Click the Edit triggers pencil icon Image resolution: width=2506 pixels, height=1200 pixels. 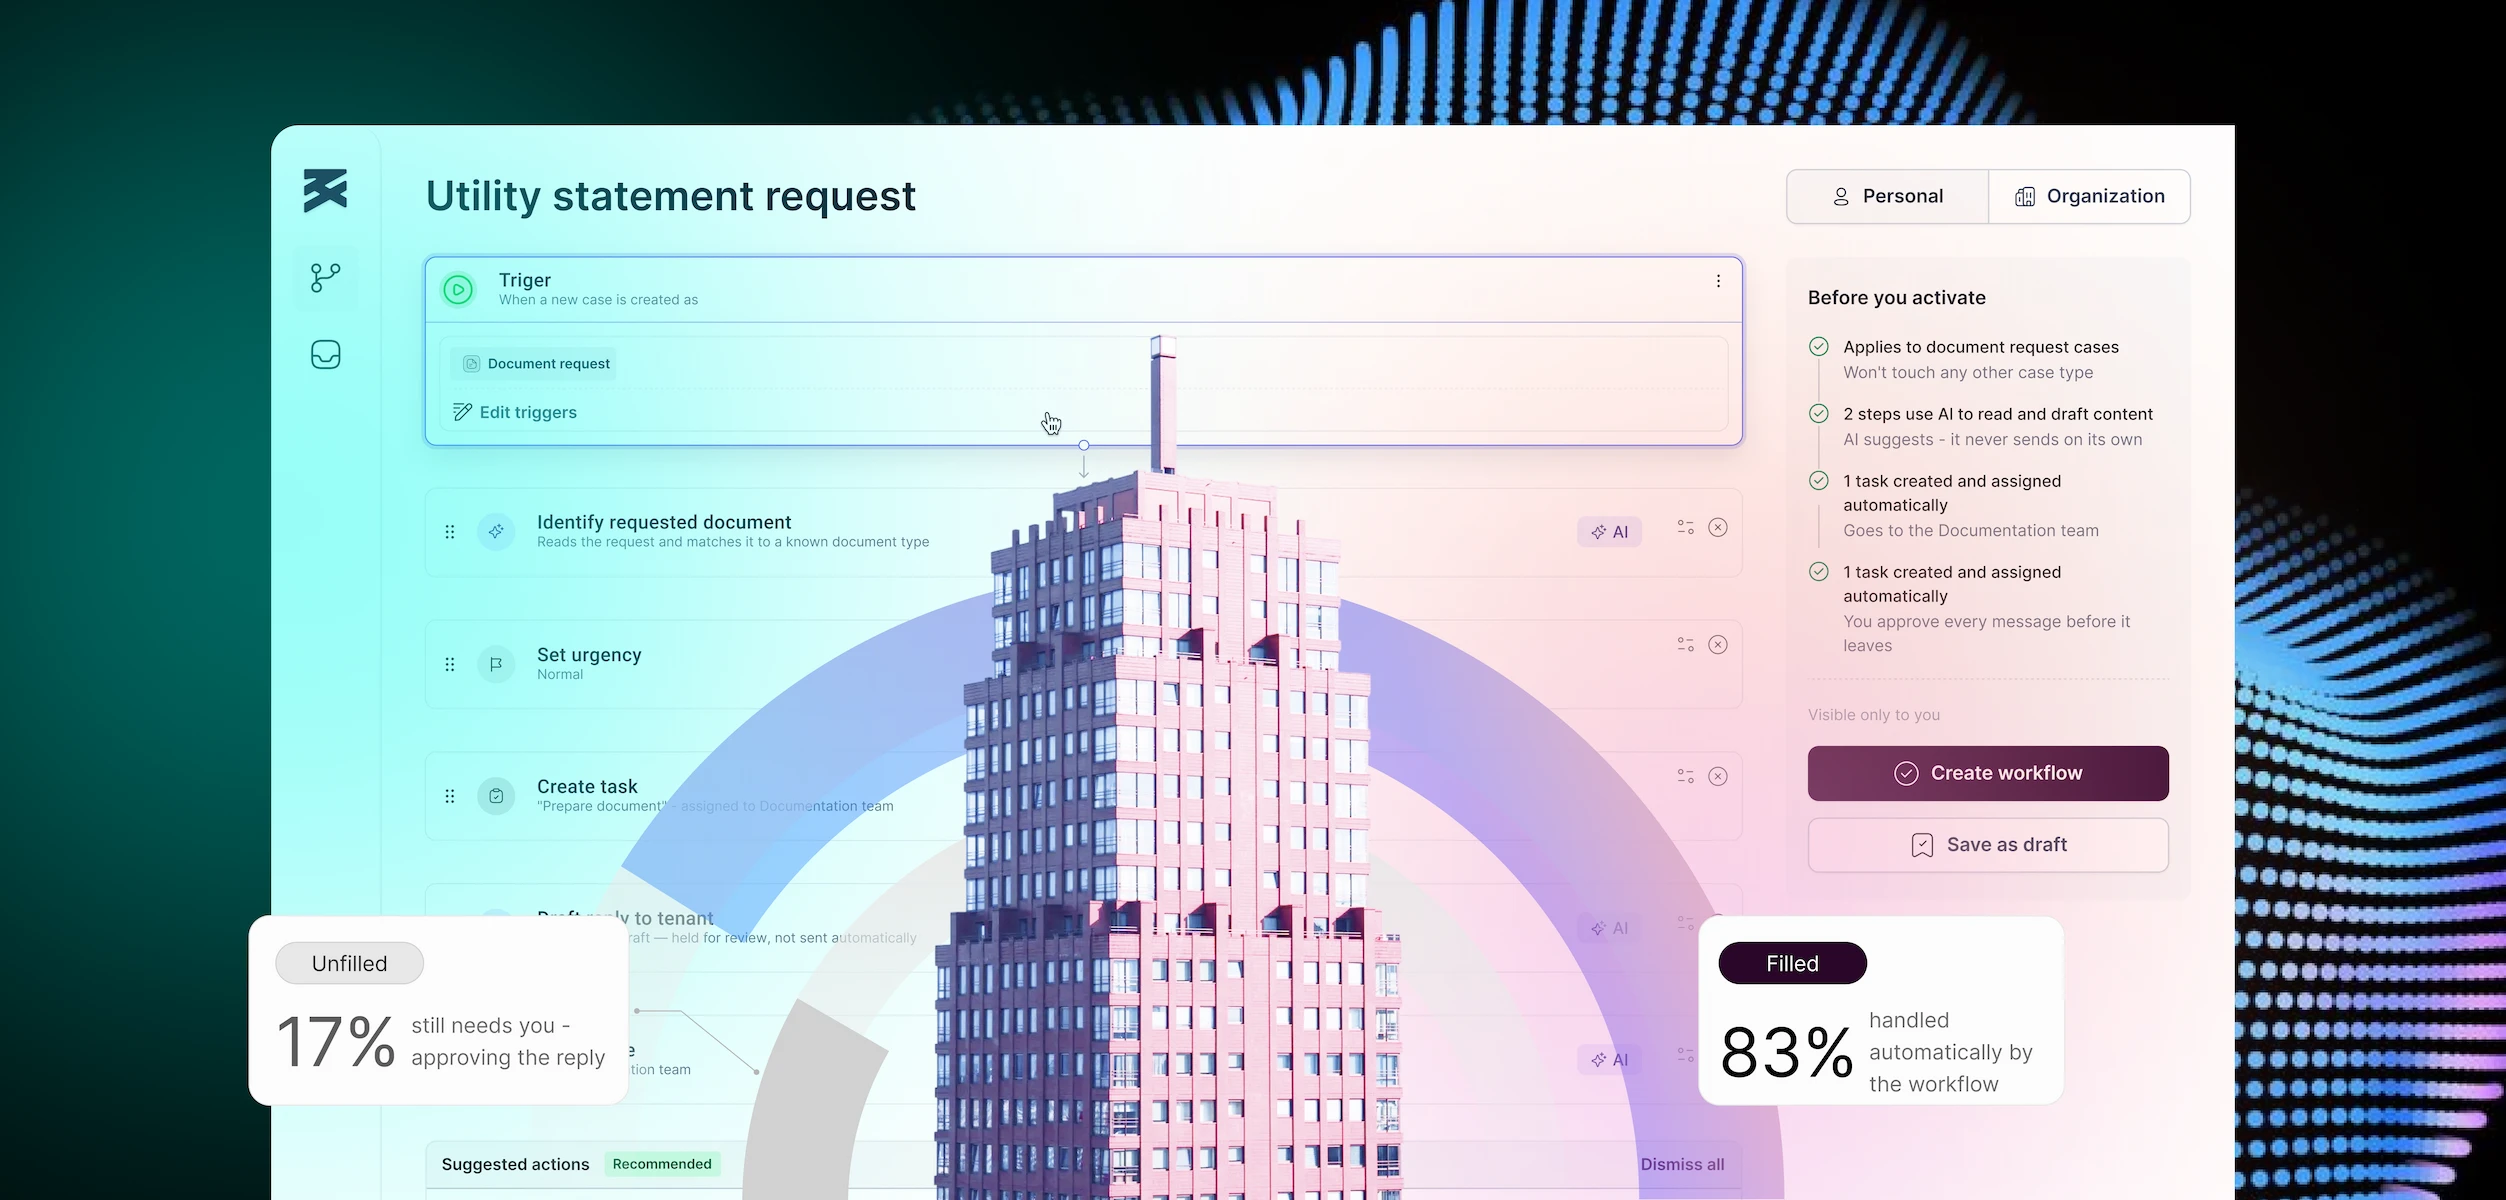[462, 412]
